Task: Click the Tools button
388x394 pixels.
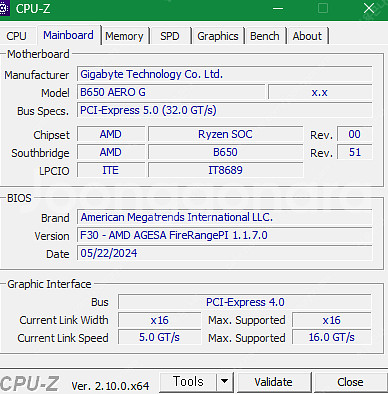Action: (x=188, y=381)
